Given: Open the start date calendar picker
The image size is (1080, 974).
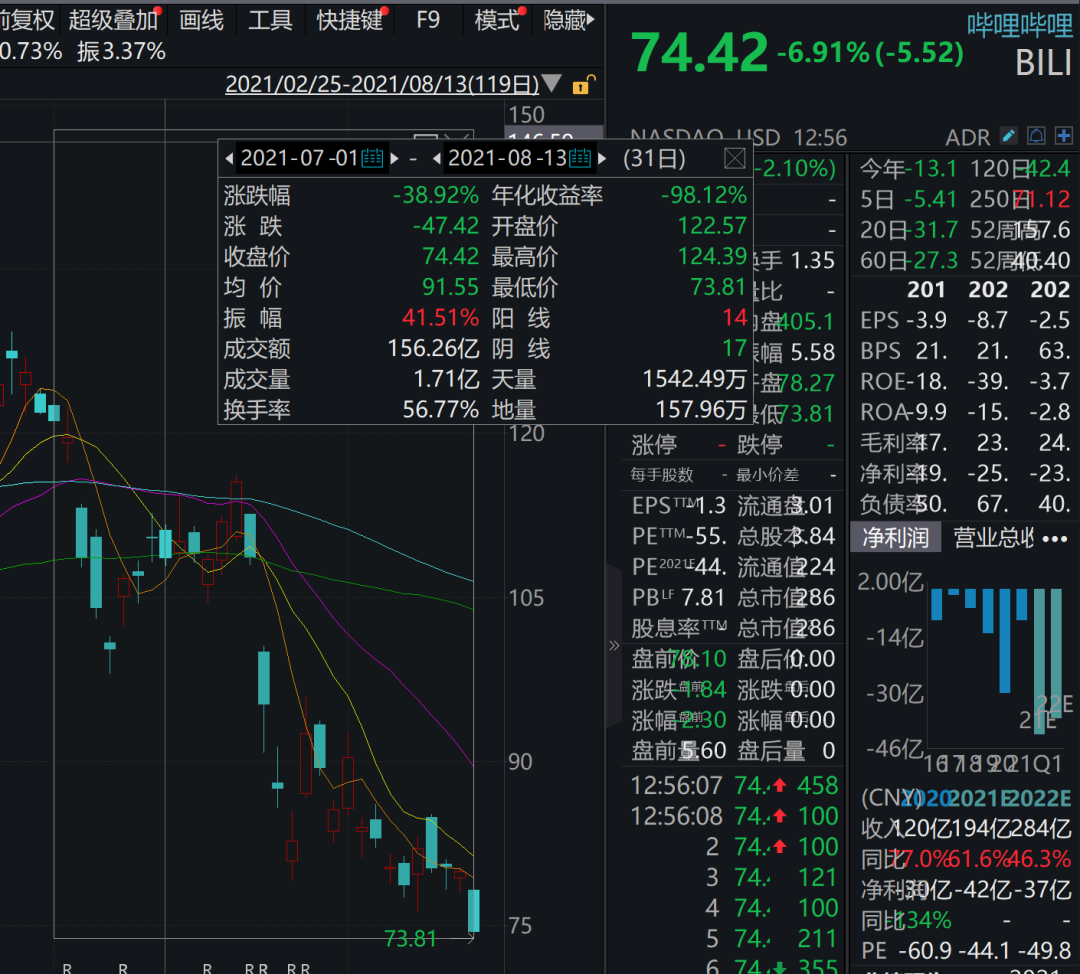Looking at the screenshot, I should pos(372,158).
